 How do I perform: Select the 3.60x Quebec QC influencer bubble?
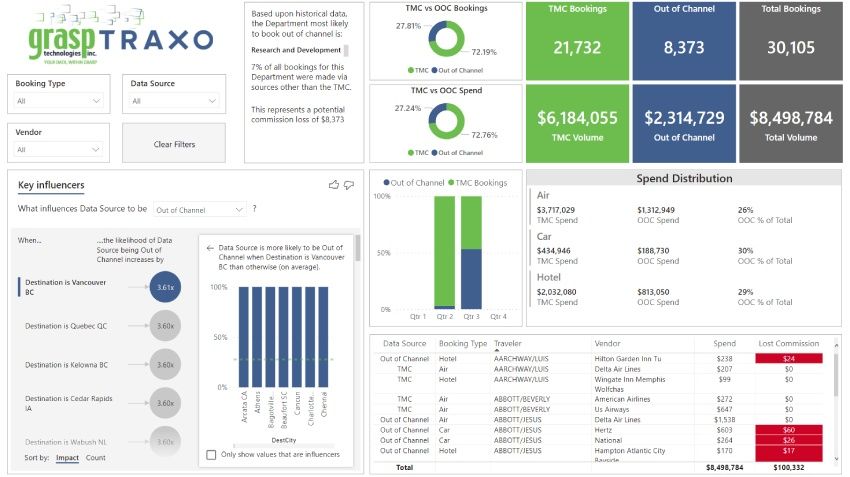(165, 326)
